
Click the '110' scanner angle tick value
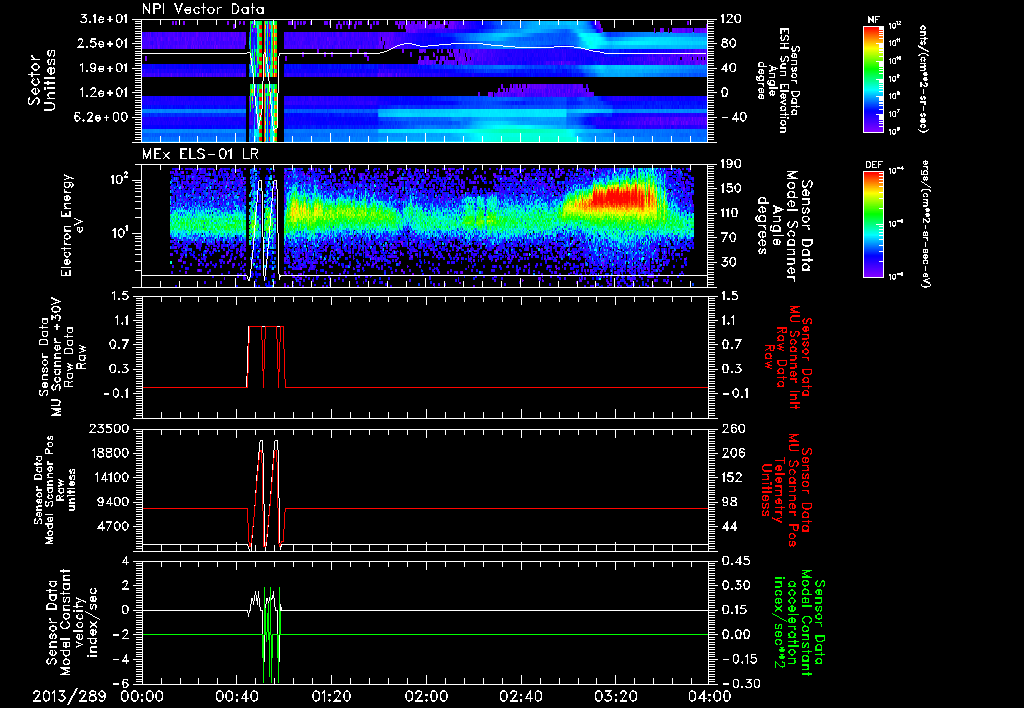[x=731, y=213]
